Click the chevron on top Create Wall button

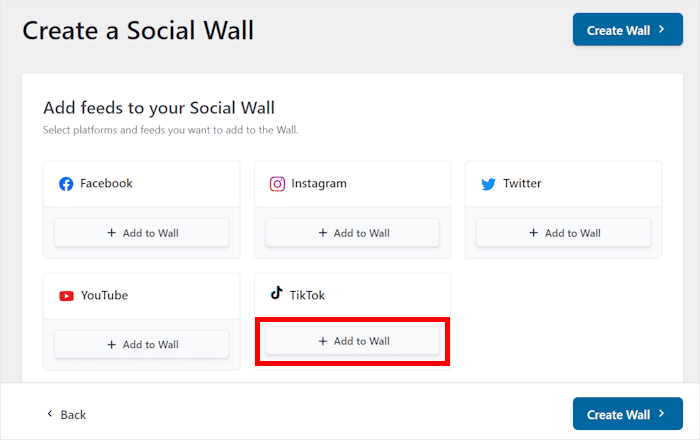(662, 29)
